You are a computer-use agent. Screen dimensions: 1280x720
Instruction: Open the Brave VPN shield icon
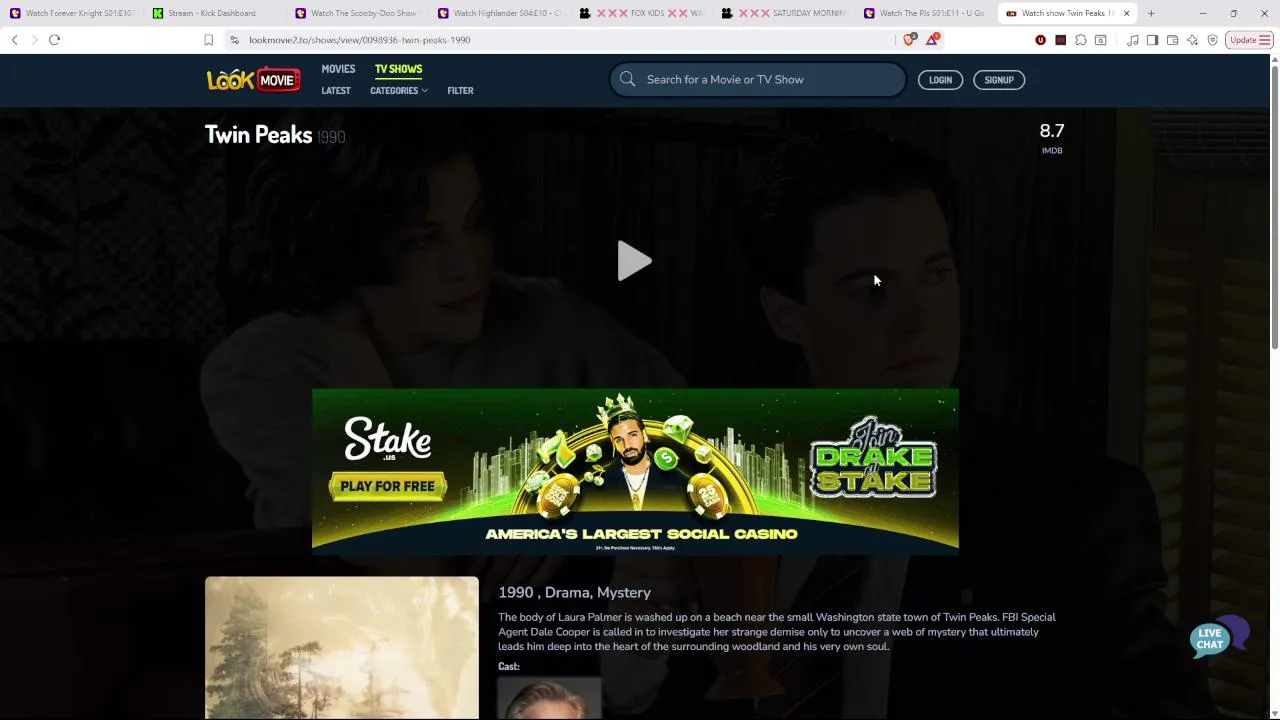(1212, 40)
